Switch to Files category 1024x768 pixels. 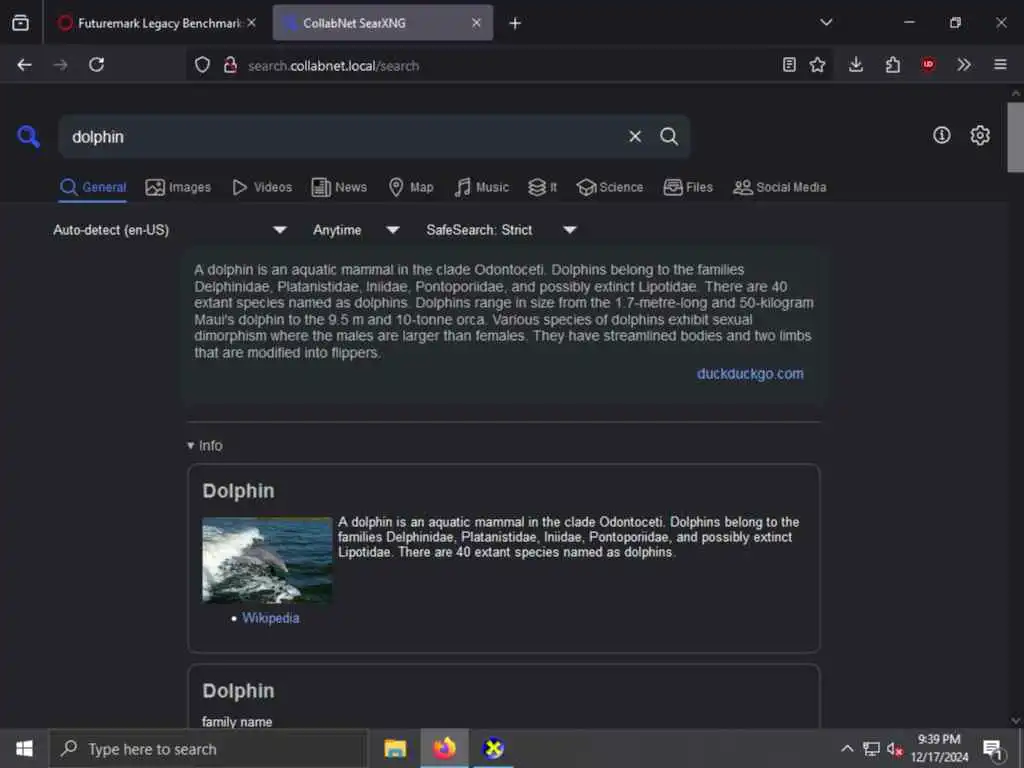tap(688, 187)
